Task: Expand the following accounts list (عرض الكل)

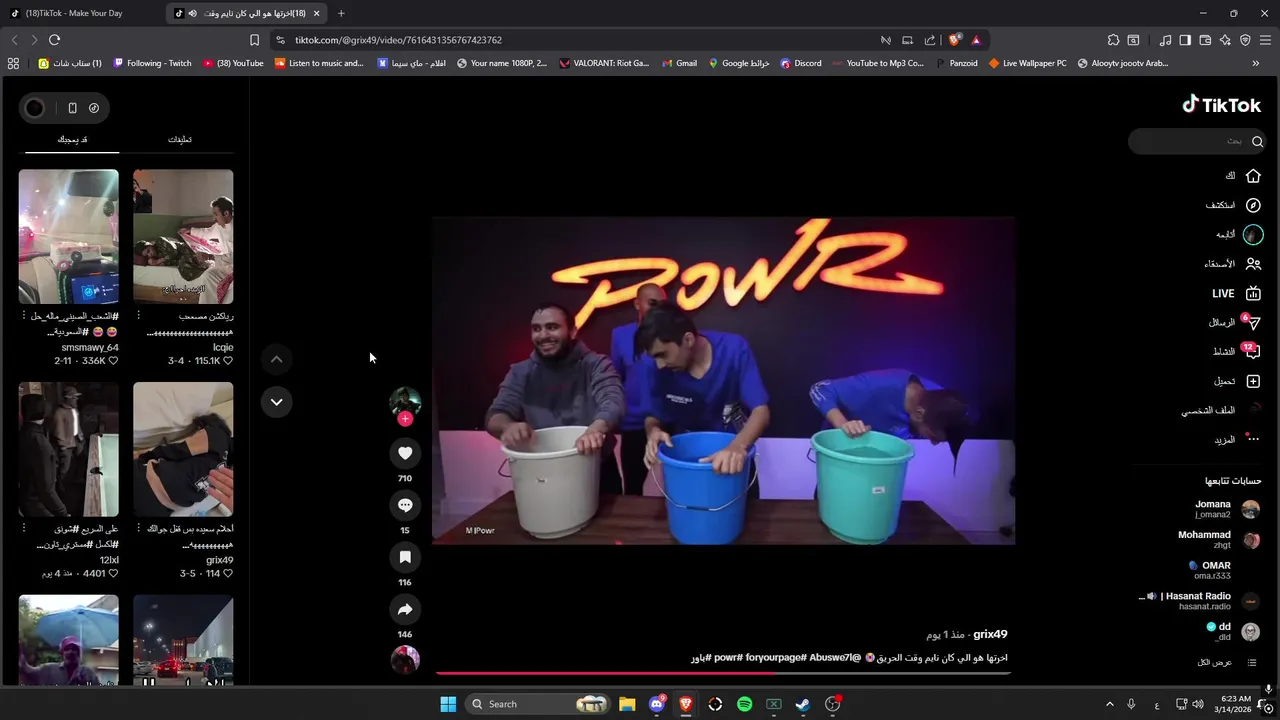Action: click(1227, 662)
